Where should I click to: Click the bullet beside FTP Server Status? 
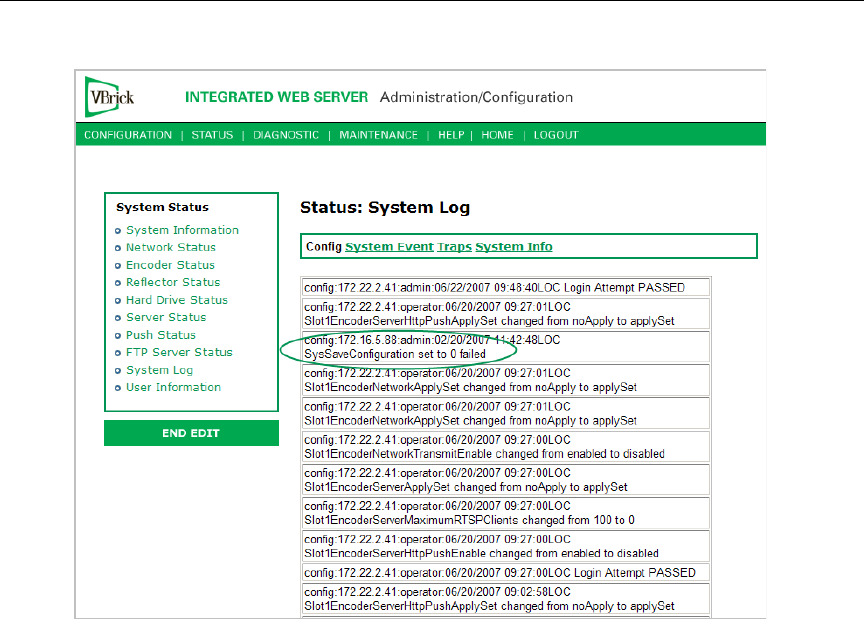click(117, 353)
